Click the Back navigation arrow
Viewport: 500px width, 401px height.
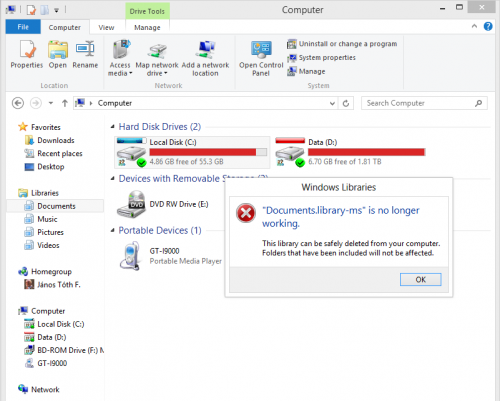pyautogui.click(x=18, y=103)
